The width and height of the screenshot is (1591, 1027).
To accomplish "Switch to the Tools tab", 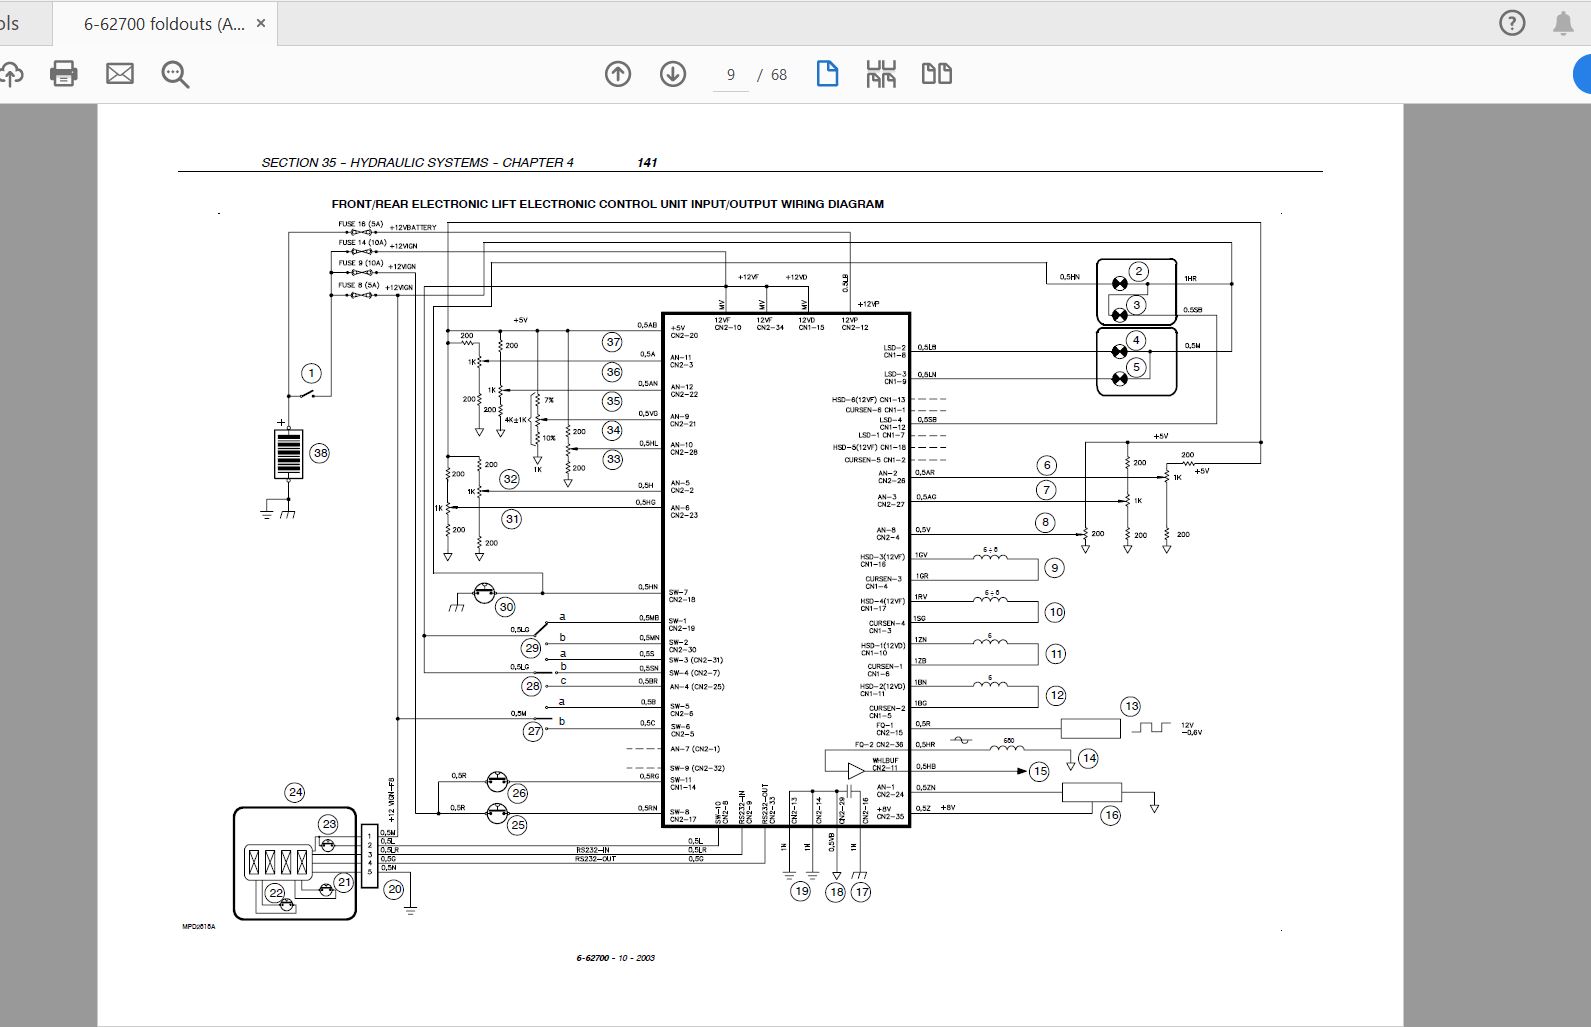I will click(x=12, y=24).
